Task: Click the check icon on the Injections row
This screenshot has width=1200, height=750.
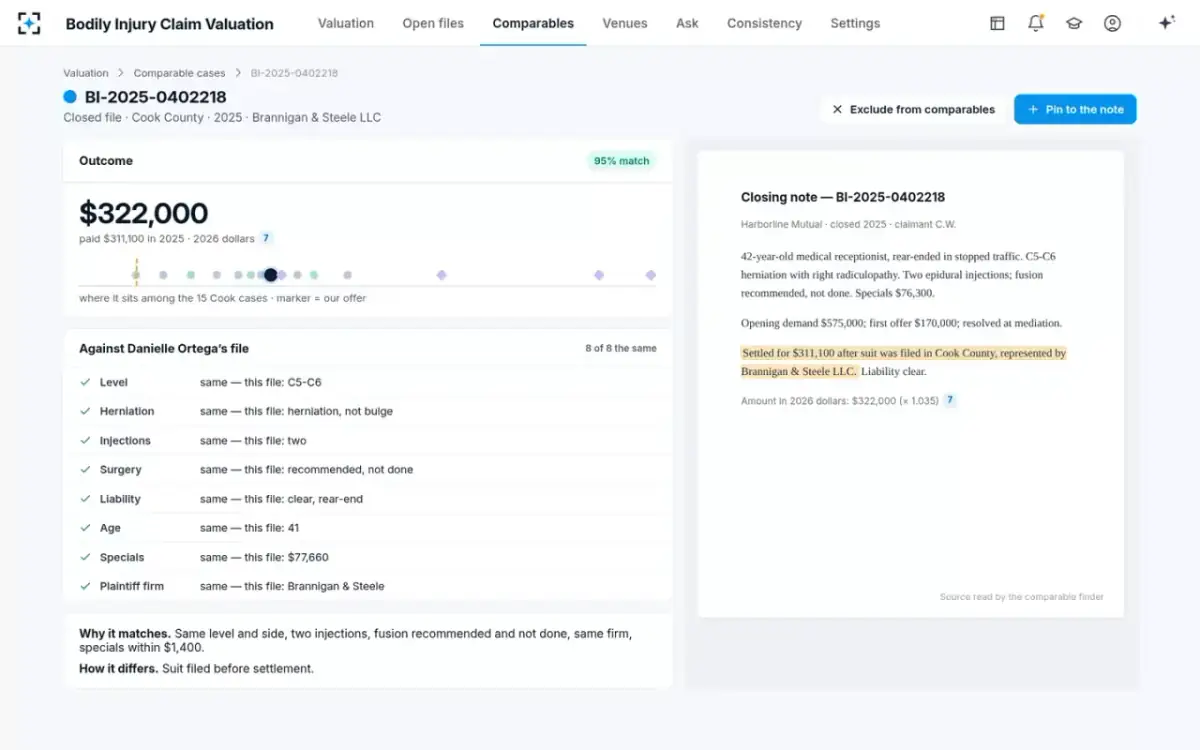Action: click(x=85, y=440)
